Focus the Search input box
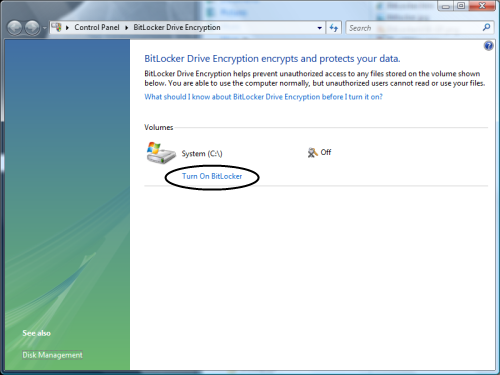This screenshot has width=500, height=375. [x=413, y=28]
